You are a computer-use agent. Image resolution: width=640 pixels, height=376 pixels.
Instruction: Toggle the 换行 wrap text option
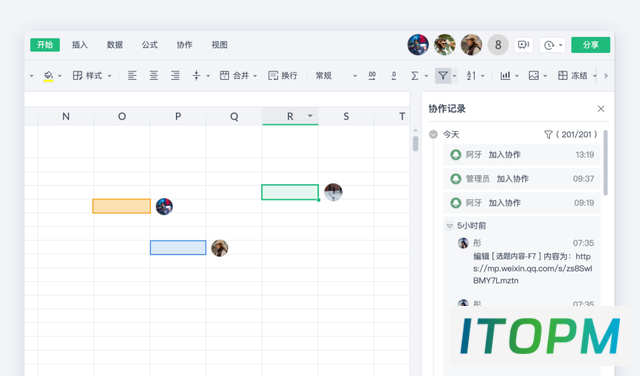click(x=282, y=76)
